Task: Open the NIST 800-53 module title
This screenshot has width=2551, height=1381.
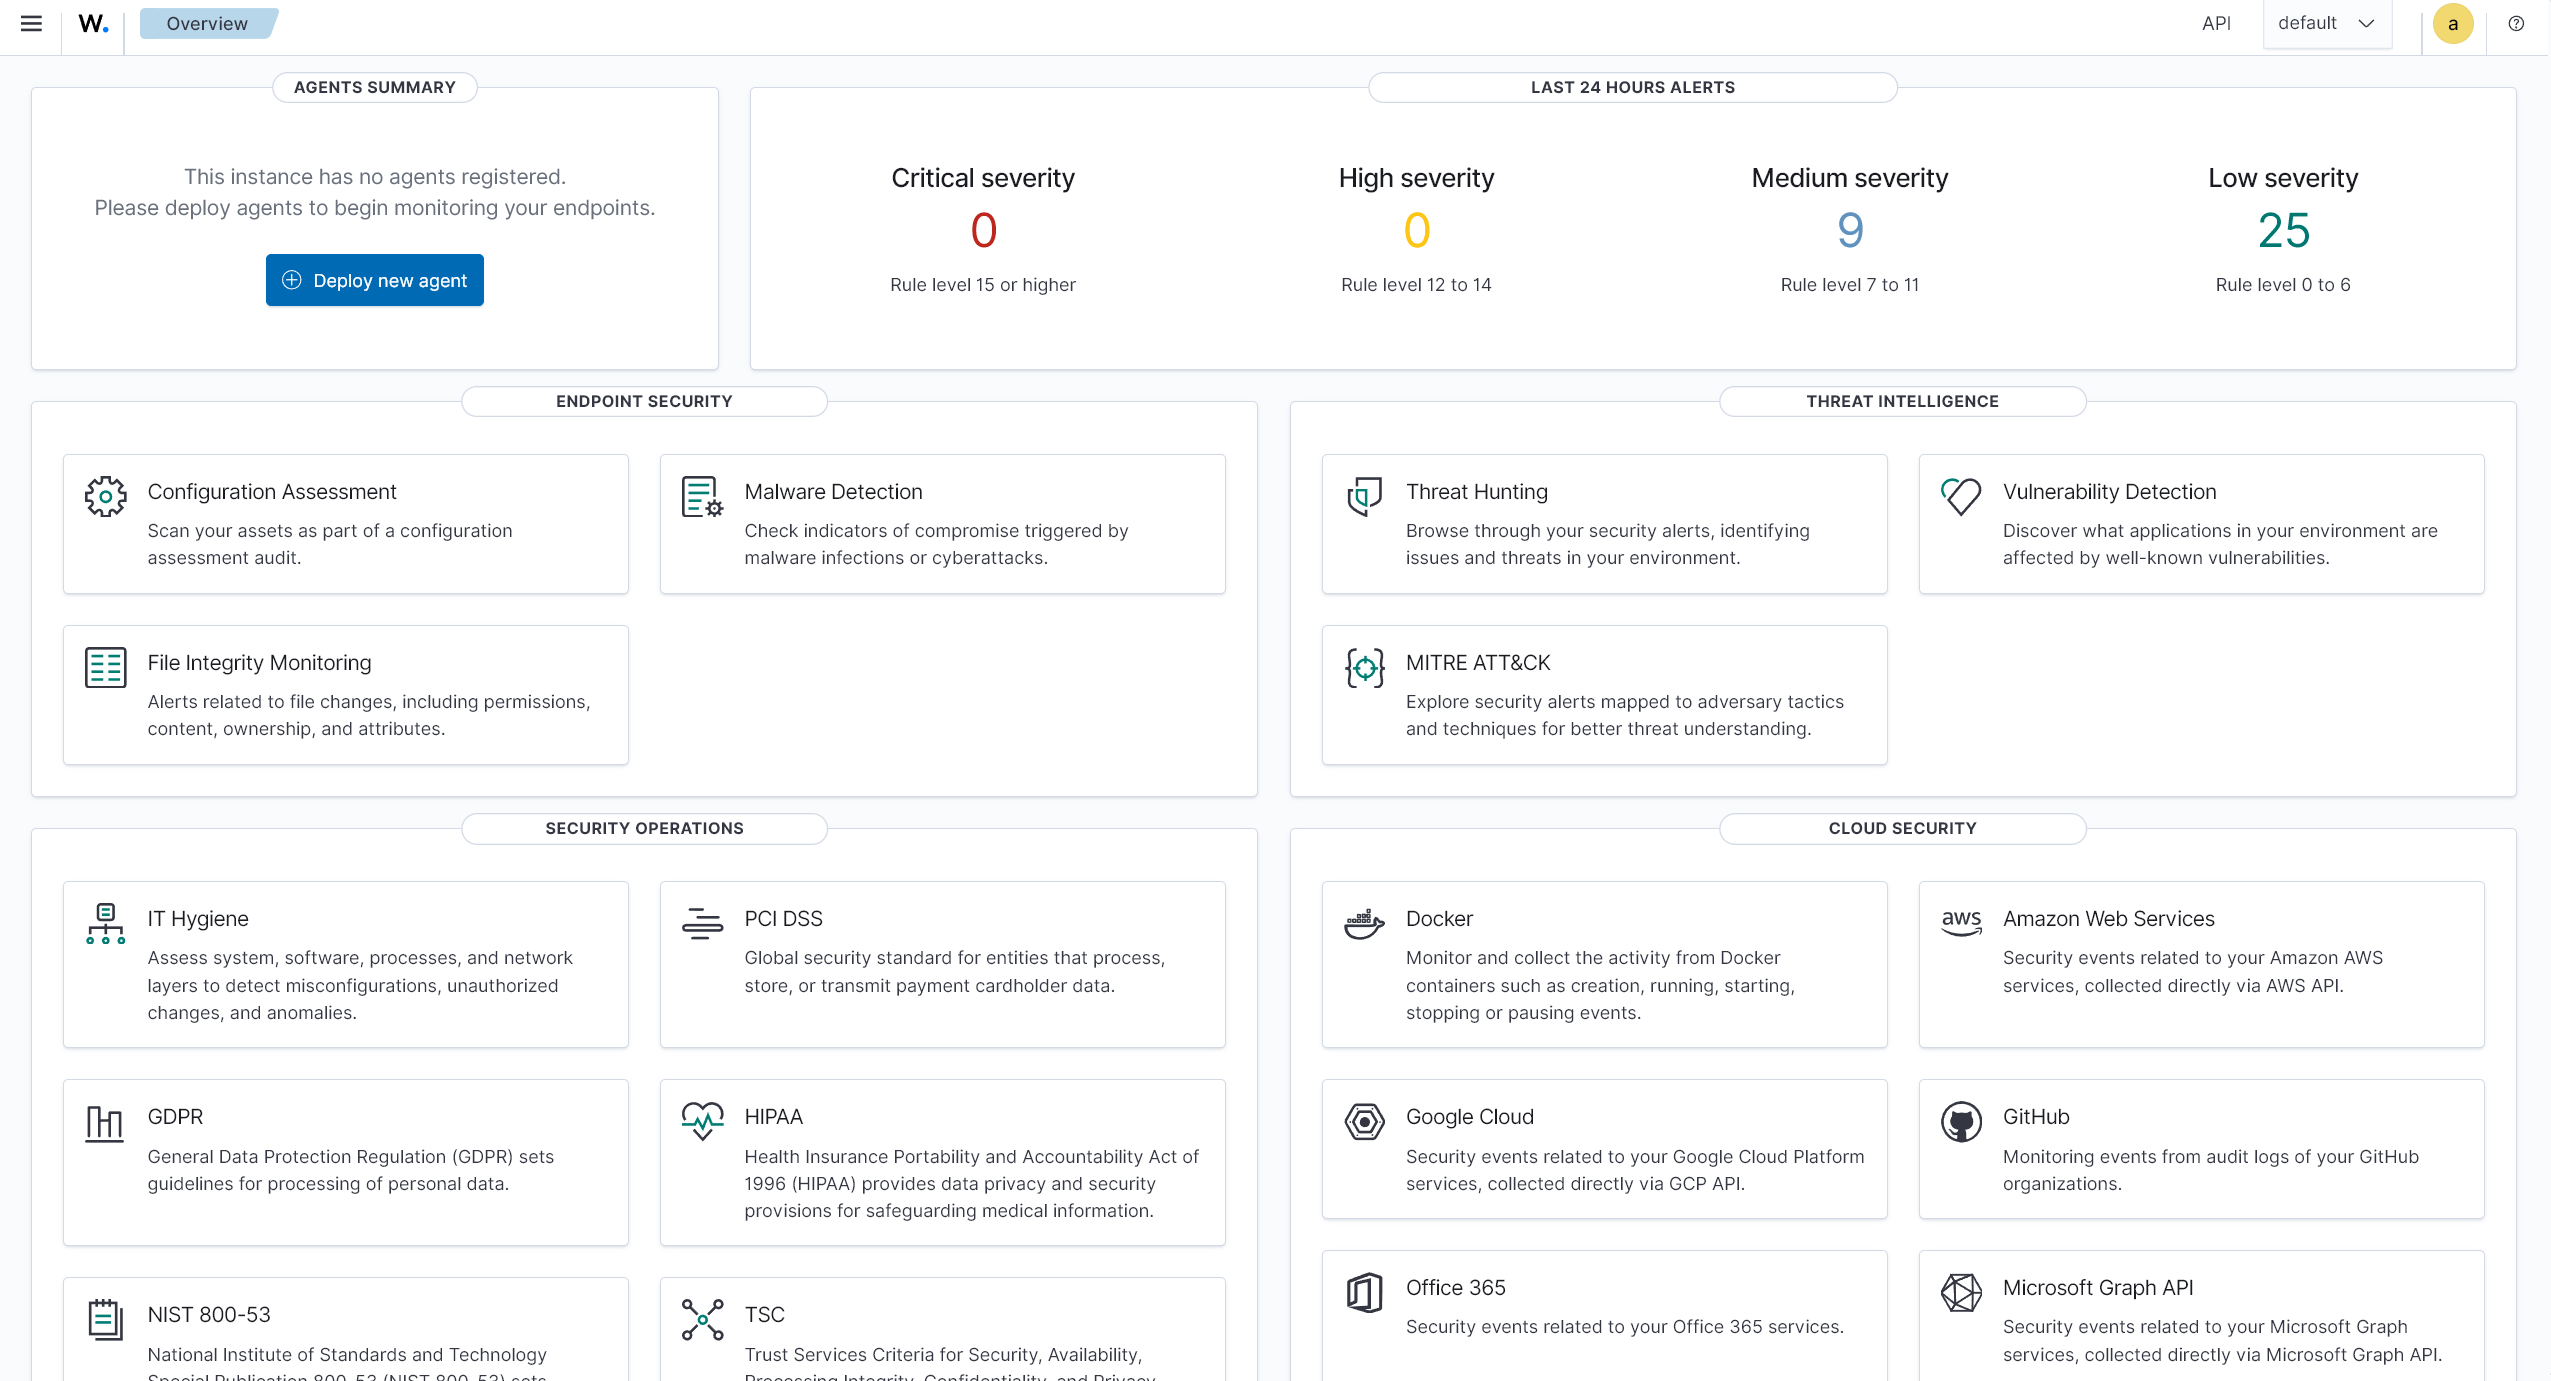Action: point(209,1315)
